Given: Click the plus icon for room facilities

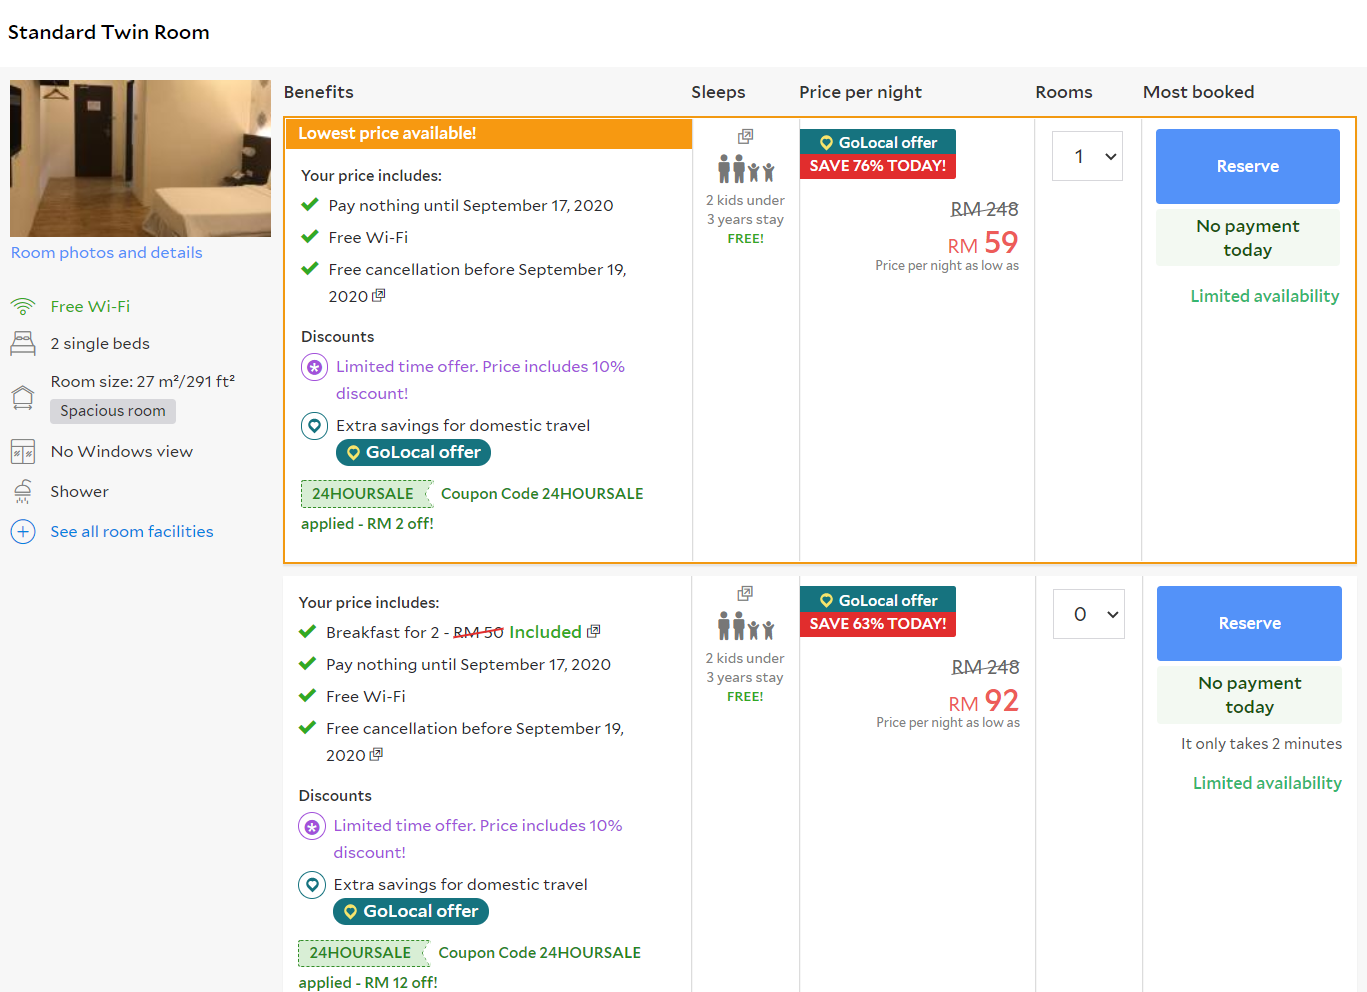Looking at the screenshot, I should click(x=23, y=532).
